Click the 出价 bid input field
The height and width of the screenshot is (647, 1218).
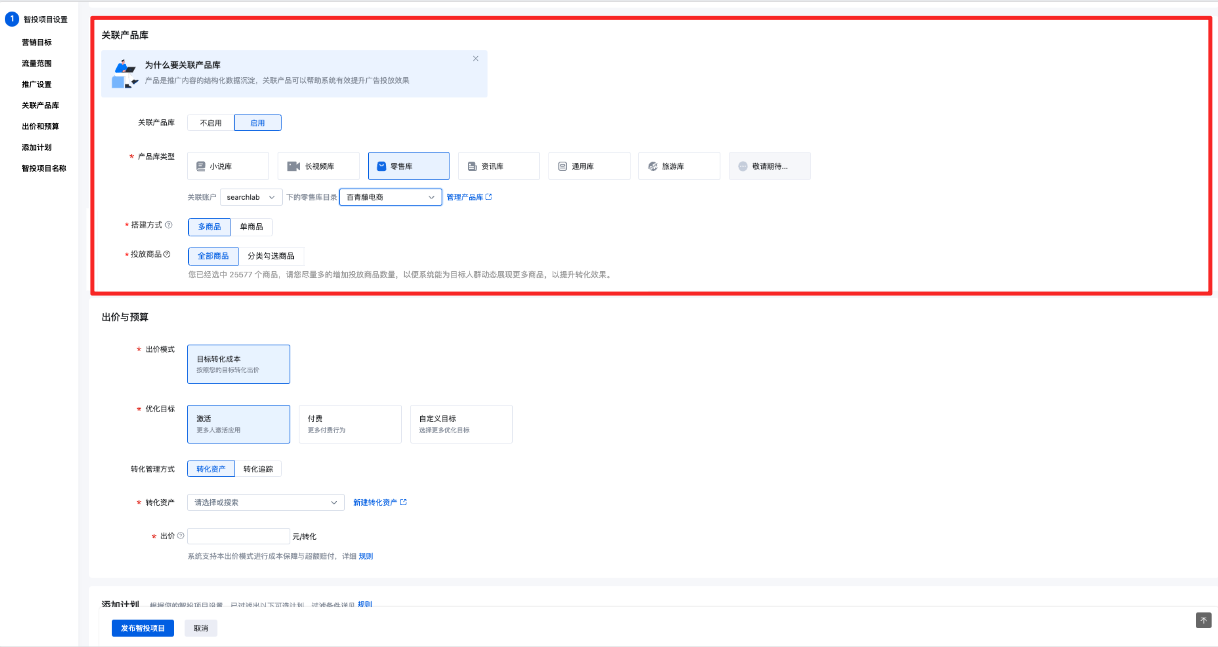(239, 537)
